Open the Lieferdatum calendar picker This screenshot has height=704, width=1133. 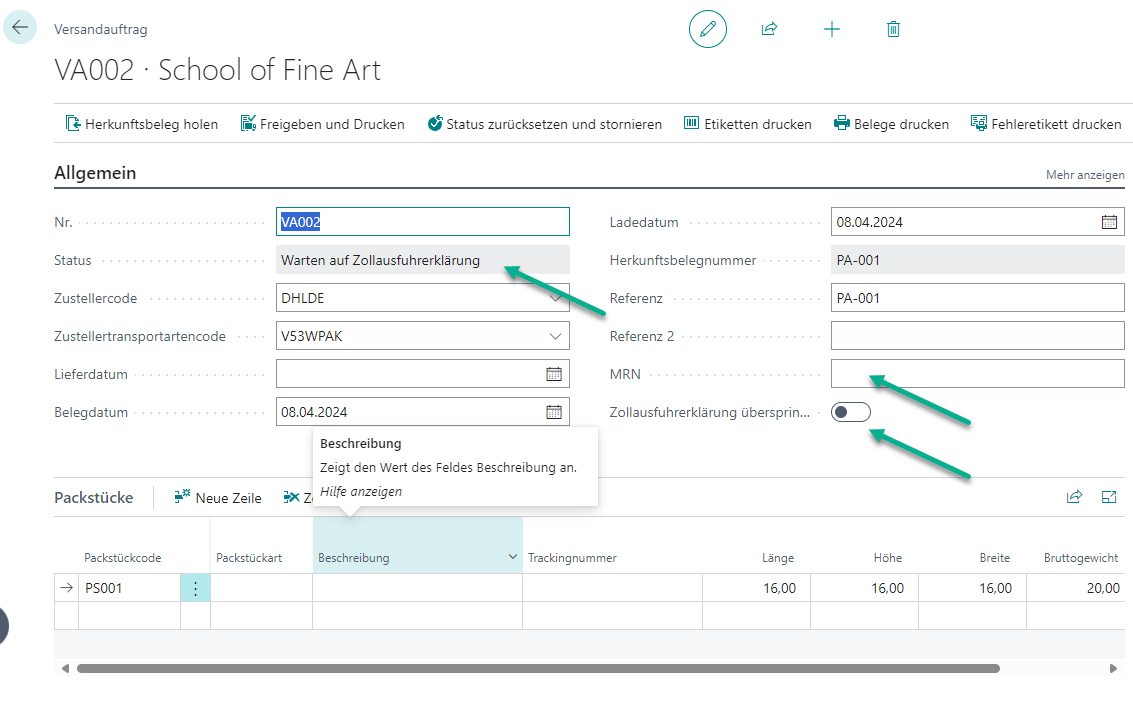point(553,374)
